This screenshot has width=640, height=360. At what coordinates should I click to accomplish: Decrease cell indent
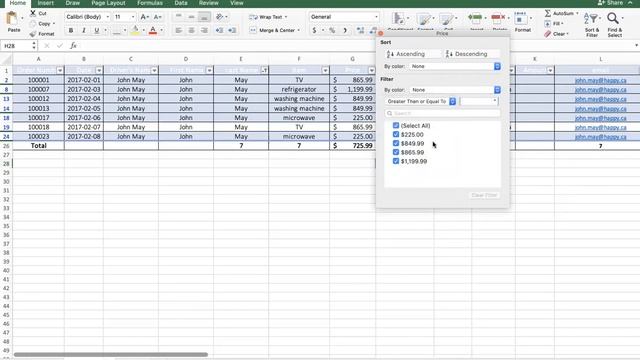tap(219, 30)
